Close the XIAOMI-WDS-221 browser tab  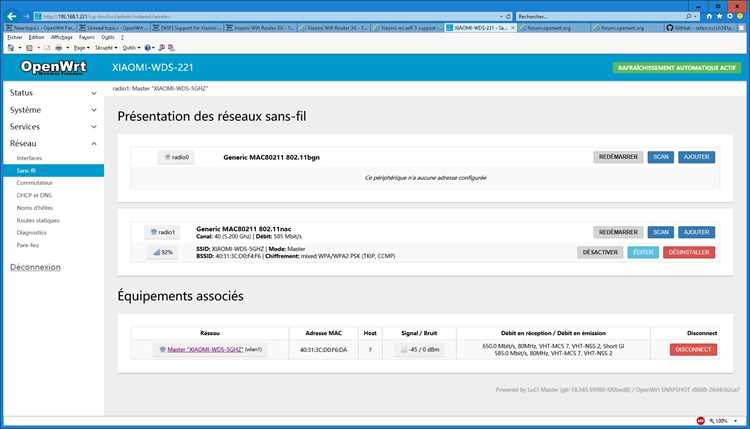(513, 28)
